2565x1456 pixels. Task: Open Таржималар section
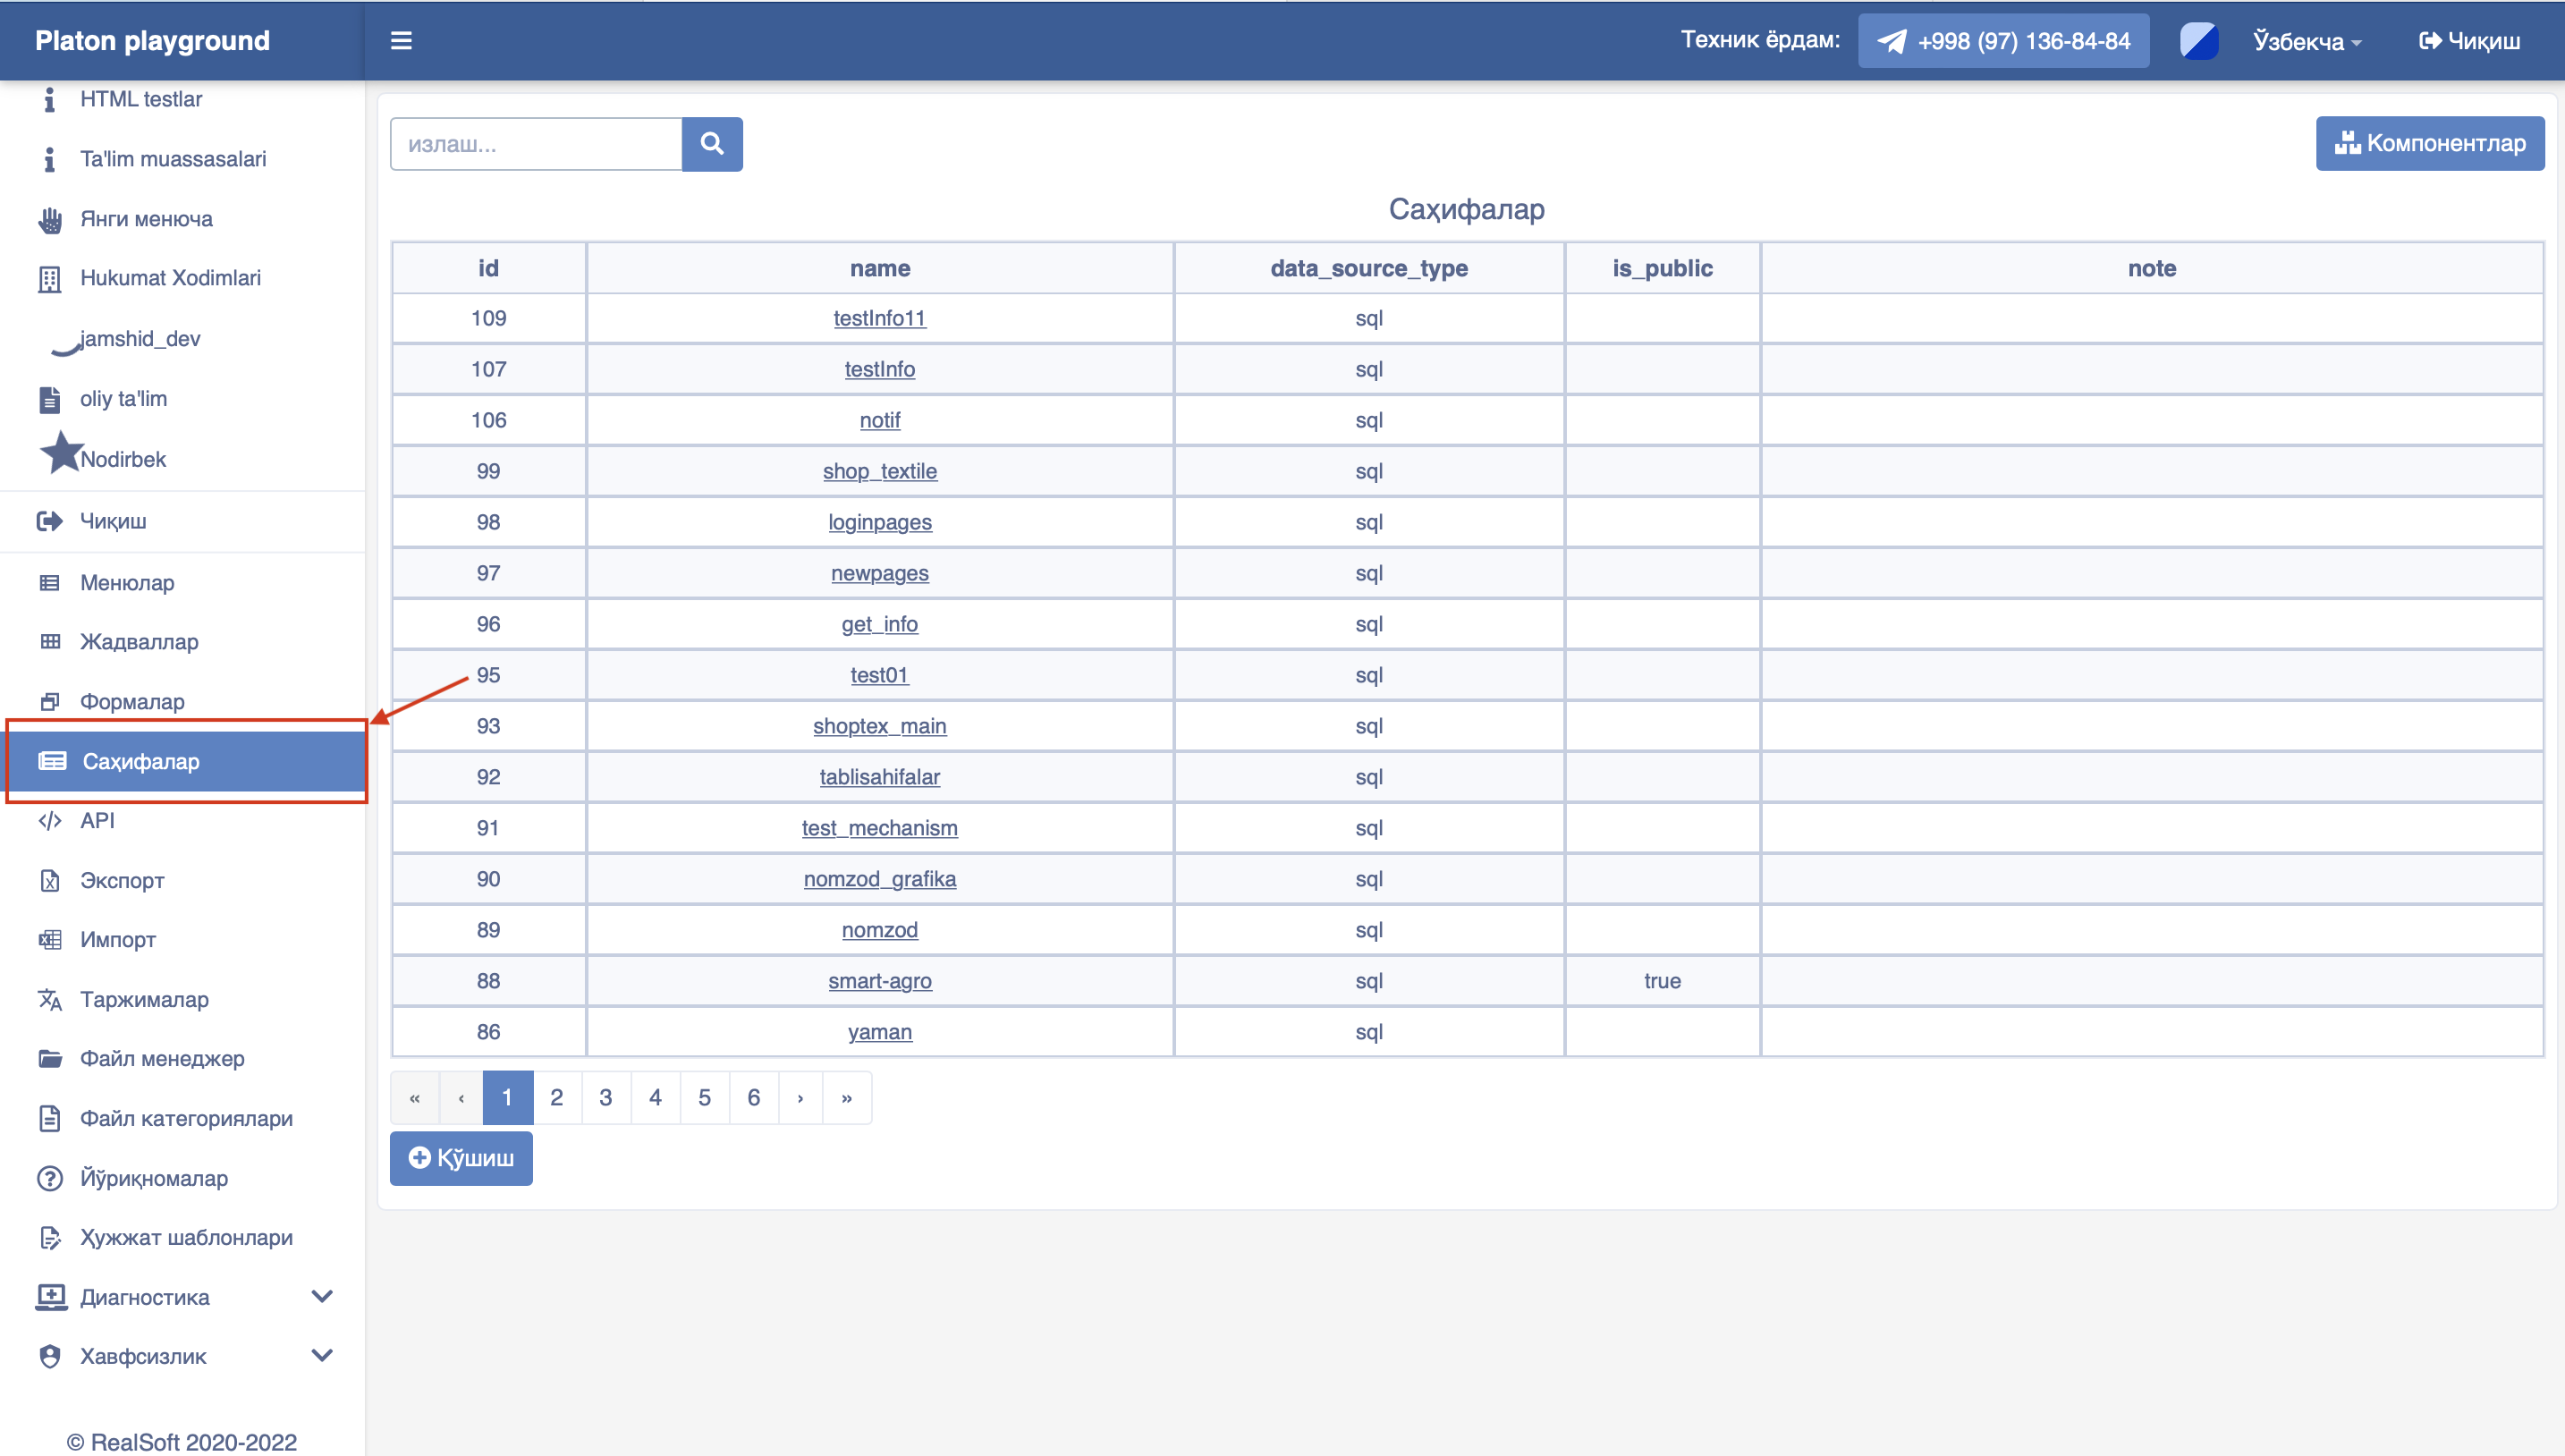click(x=144, y=999)
